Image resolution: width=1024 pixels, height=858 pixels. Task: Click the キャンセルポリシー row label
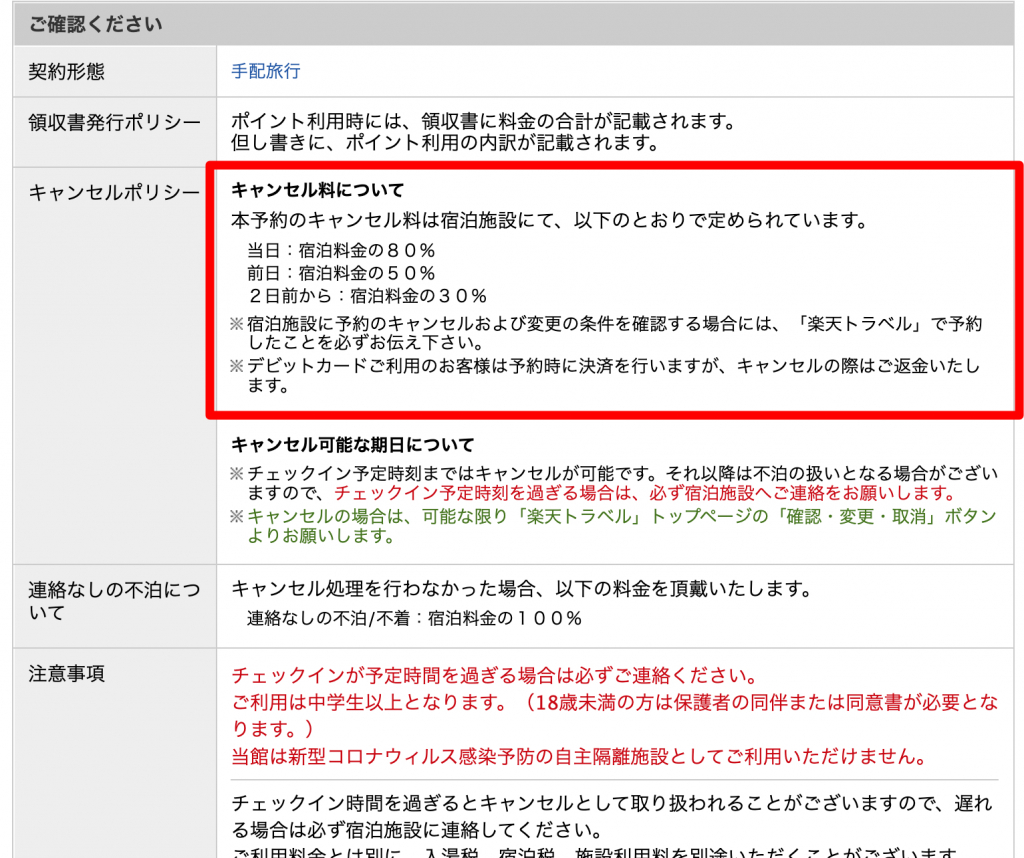(114, 192)
